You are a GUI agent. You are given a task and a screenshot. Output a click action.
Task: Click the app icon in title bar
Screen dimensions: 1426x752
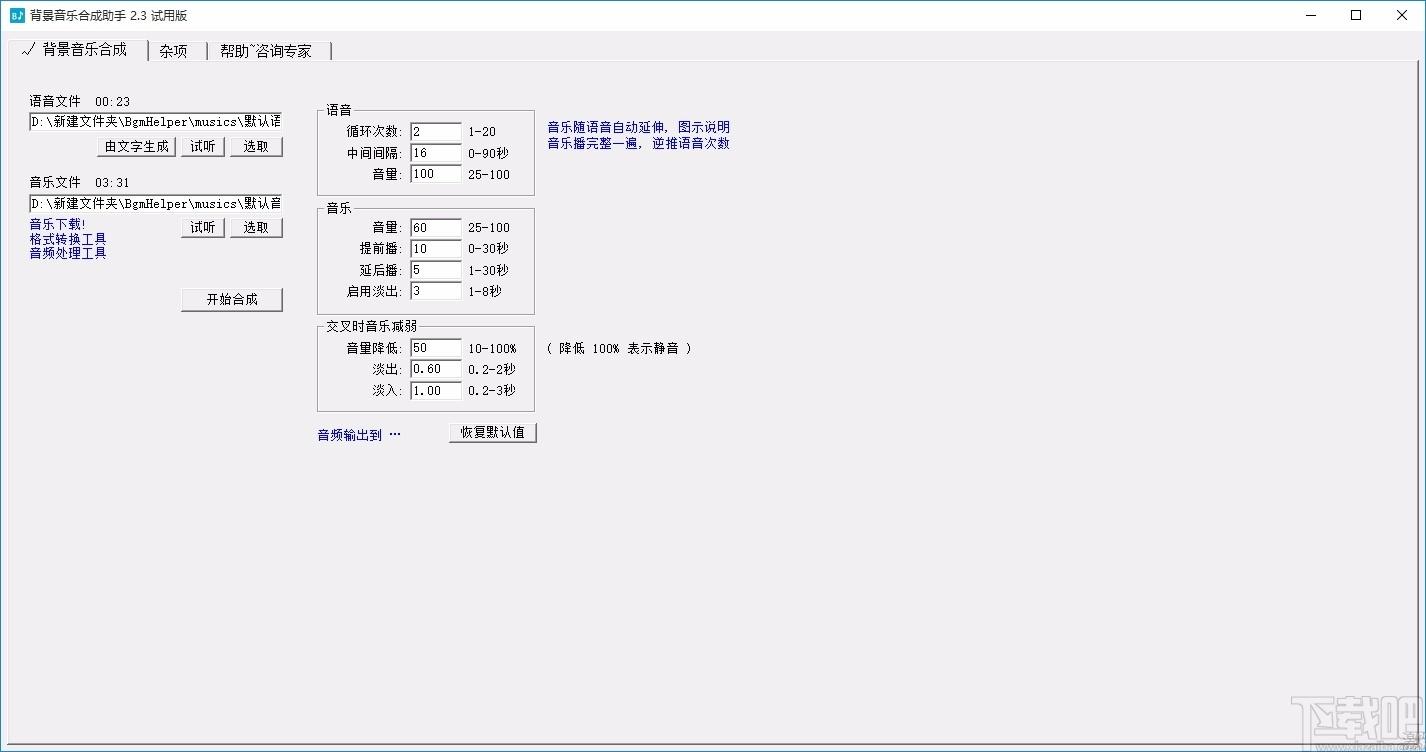click(x=17, y=15)
